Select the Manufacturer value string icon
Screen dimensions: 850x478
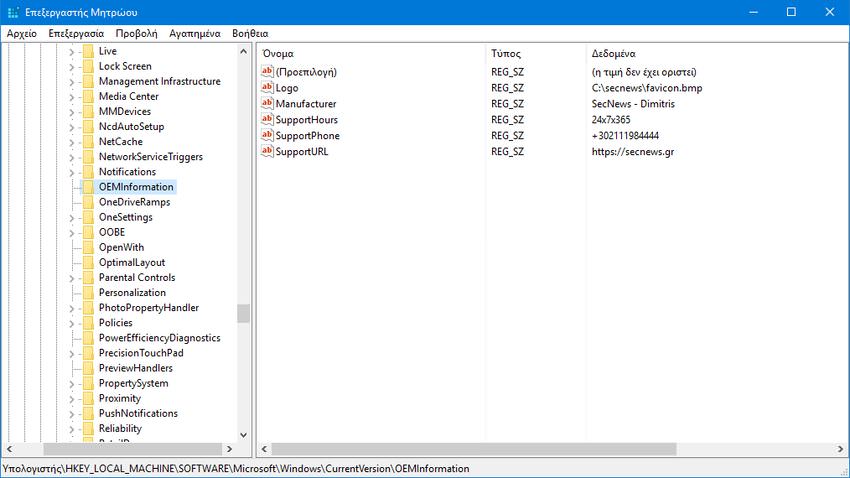(x=267, y=104)
